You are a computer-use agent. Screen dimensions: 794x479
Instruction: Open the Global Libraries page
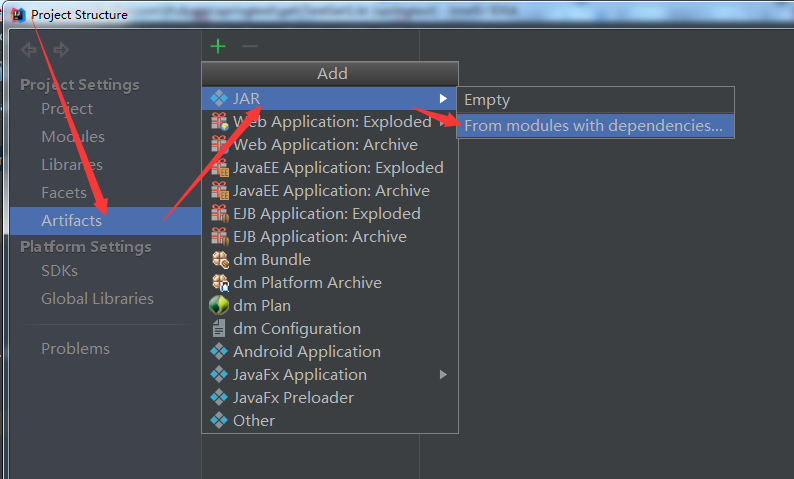pos(97,298)
